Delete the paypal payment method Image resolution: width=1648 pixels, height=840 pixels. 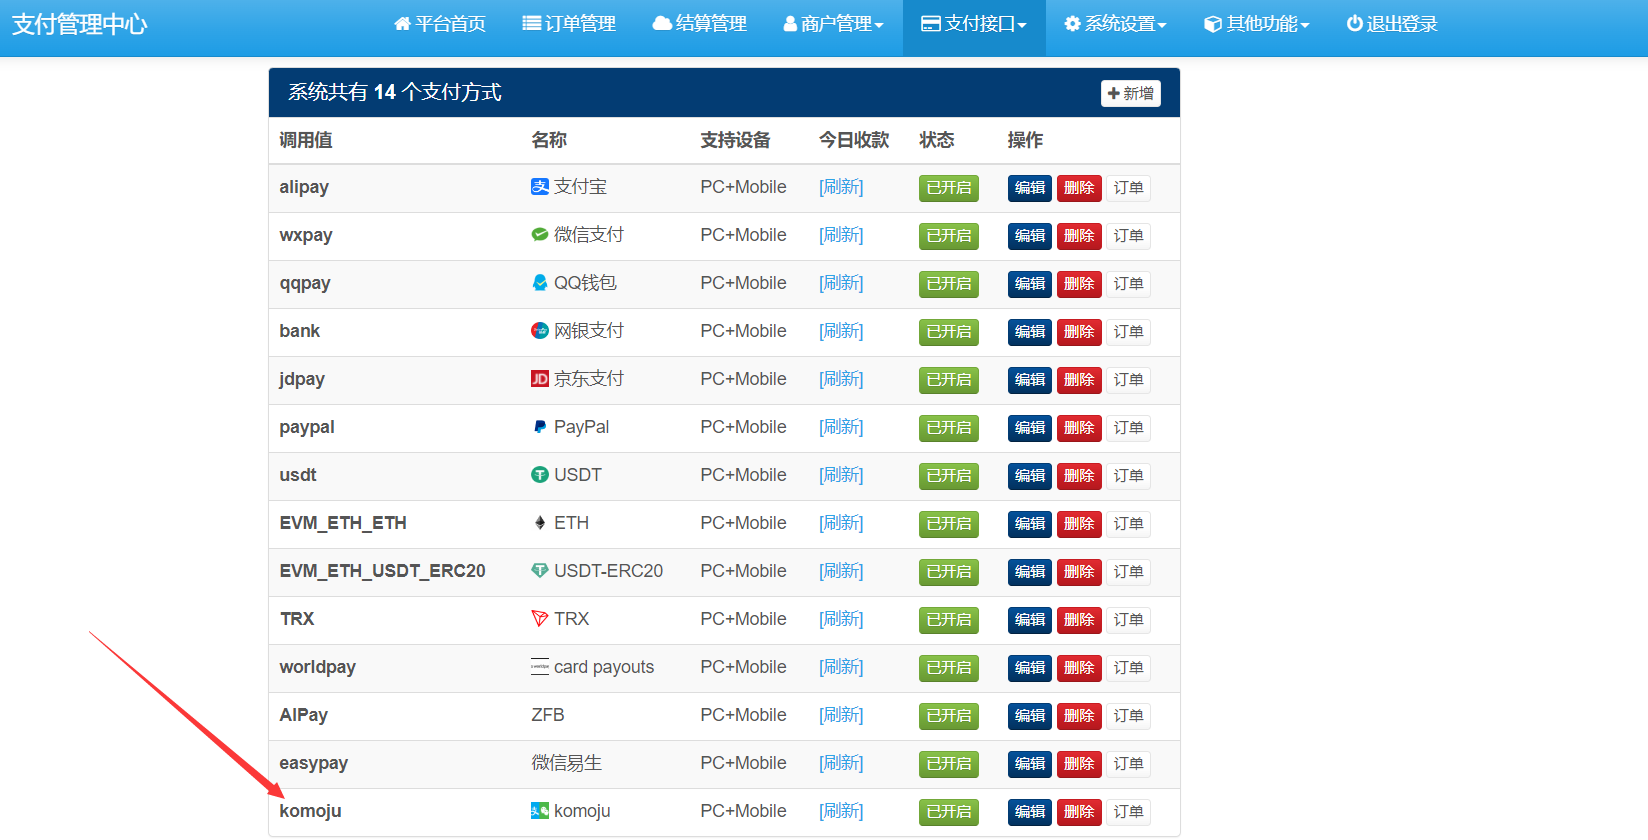pyautogui.click(x=1079, y=428)
